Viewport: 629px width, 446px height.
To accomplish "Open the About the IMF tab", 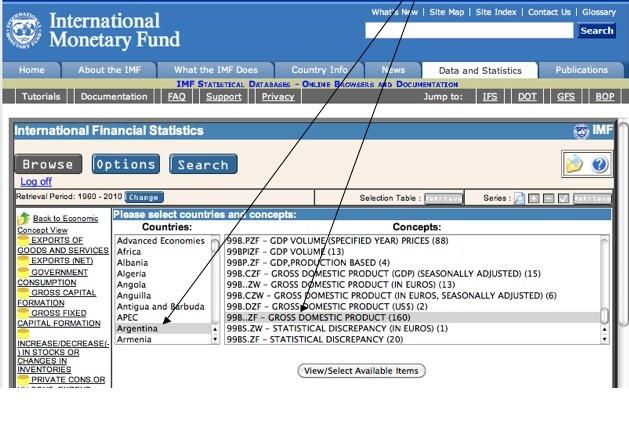I will pyautogui.click(x=110, y=70).
